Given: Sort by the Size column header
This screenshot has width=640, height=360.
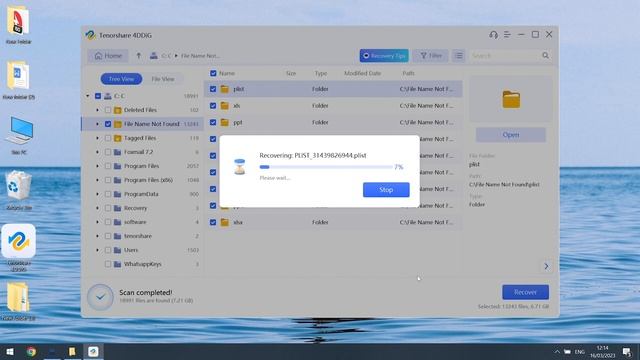Looking at the screenshot, I should (291, 73).
